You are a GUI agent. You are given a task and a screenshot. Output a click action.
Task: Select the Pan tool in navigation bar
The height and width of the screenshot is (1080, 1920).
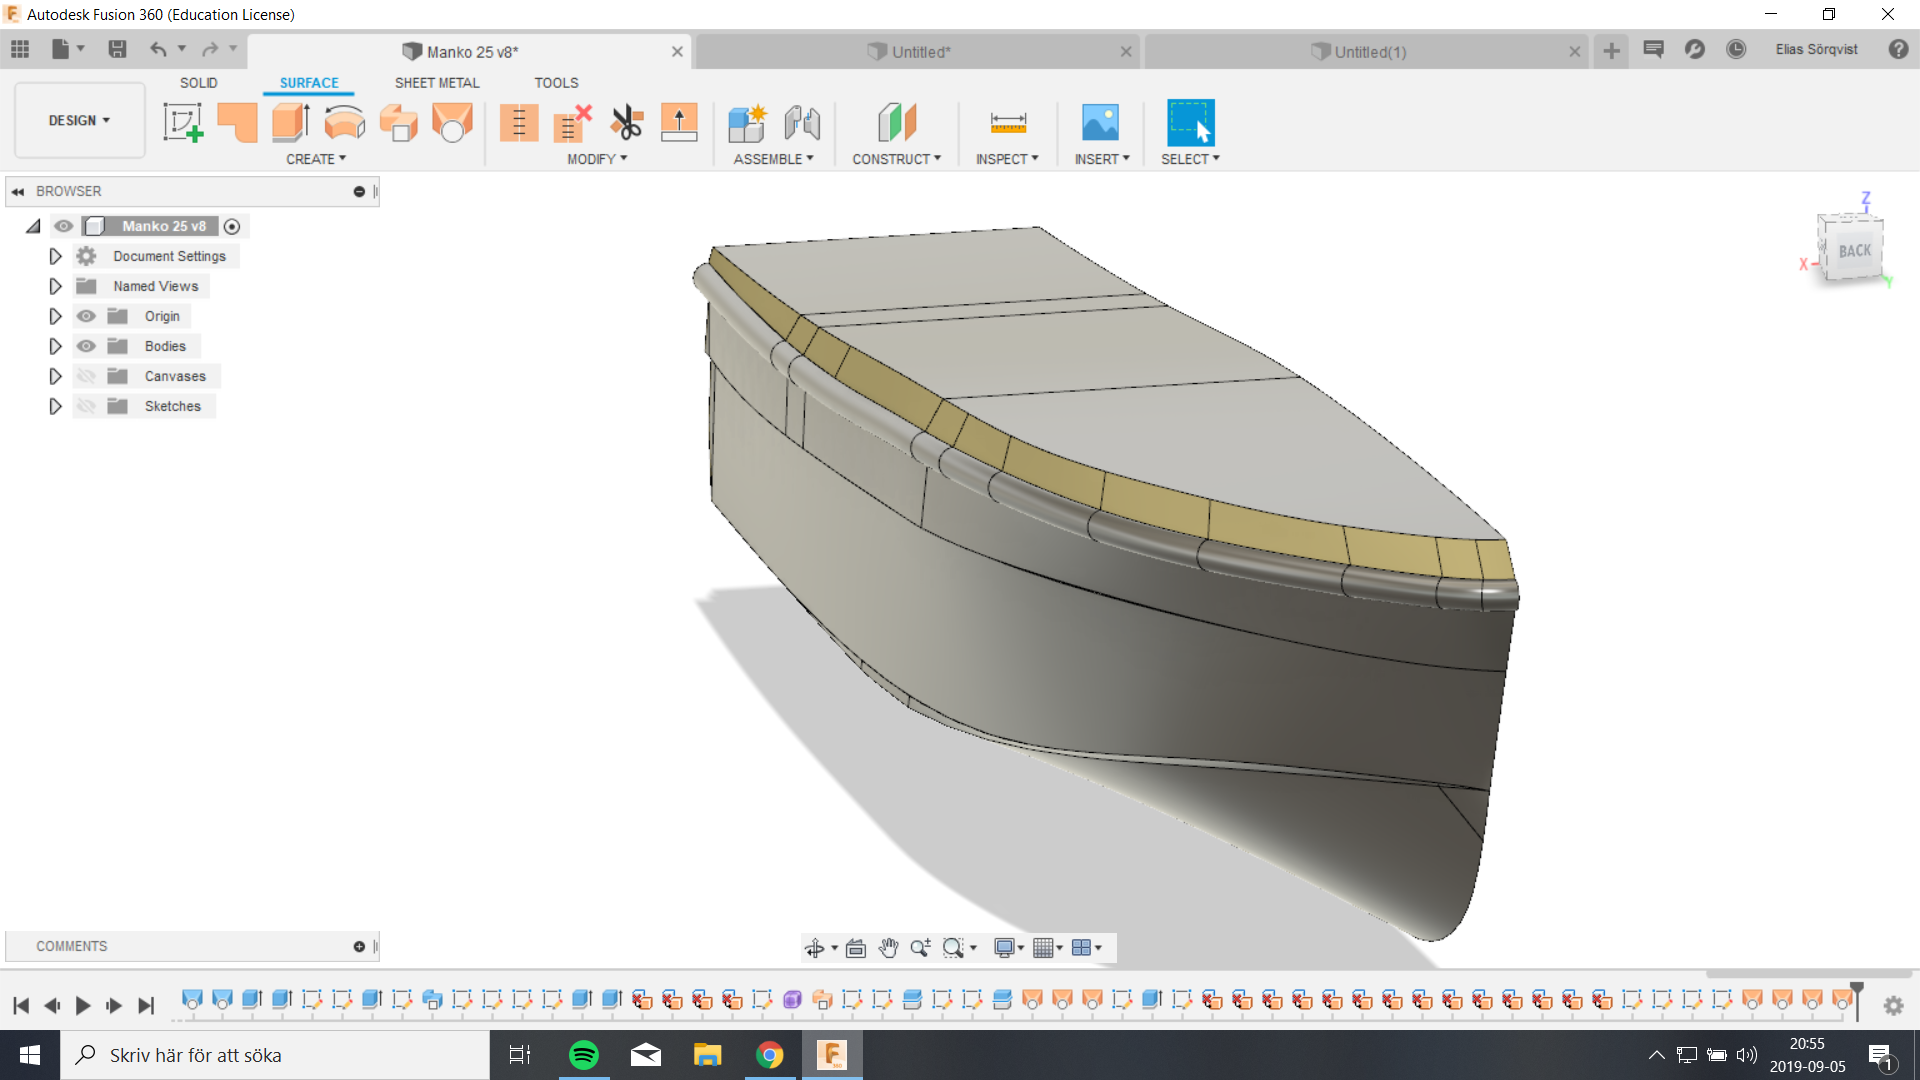tap(889, 947)
